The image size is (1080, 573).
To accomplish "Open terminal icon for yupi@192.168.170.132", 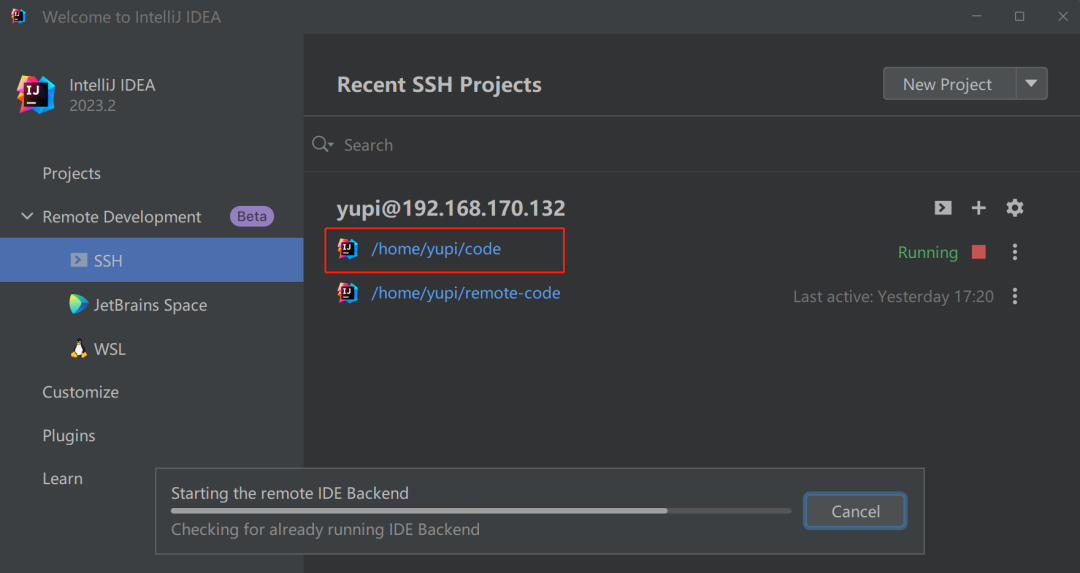I will tap(943, 208).
